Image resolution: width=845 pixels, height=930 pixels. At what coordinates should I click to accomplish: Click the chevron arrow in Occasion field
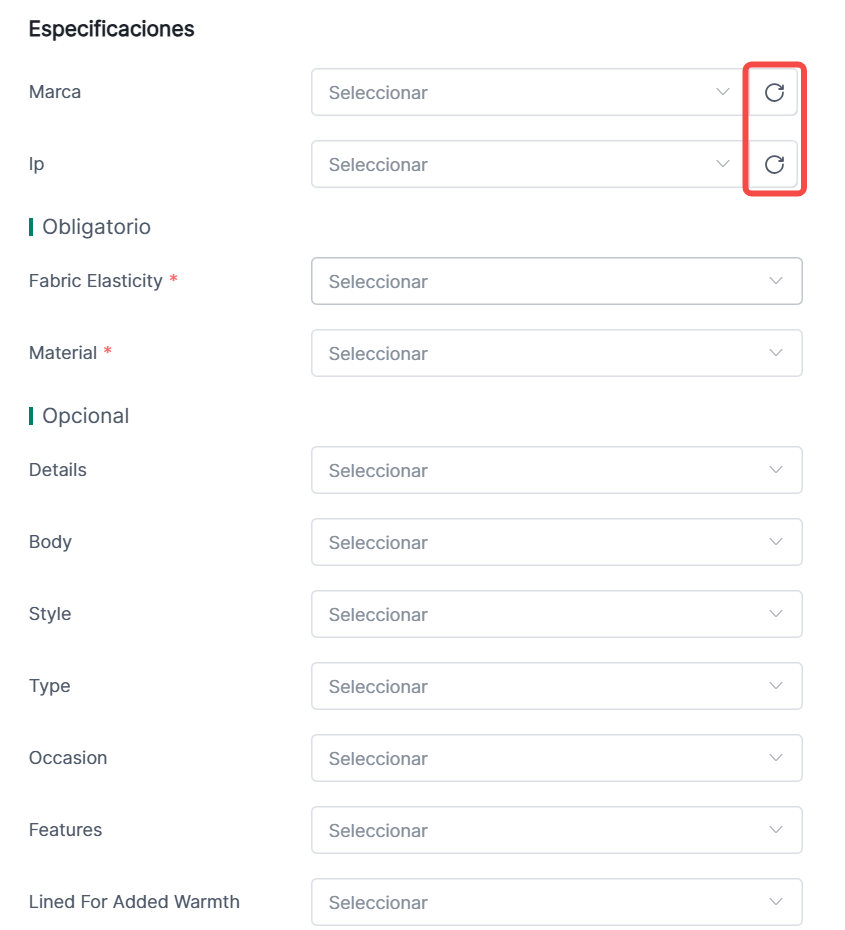776,759
